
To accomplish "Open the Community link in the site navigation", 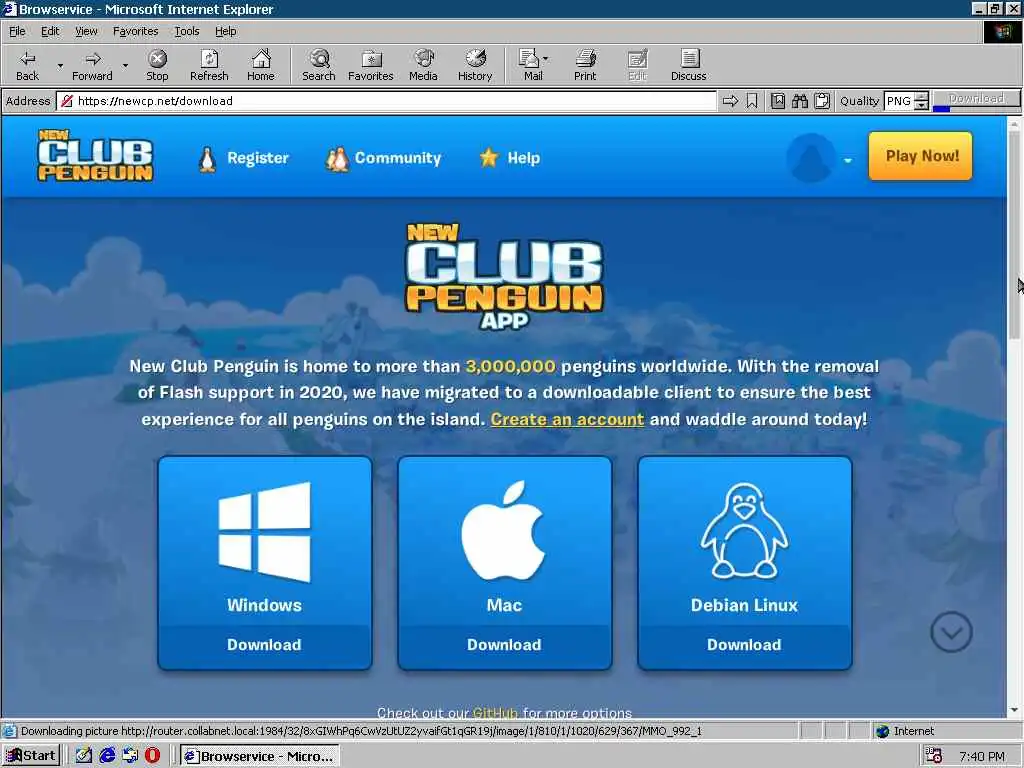I will (x=383, y=158).
